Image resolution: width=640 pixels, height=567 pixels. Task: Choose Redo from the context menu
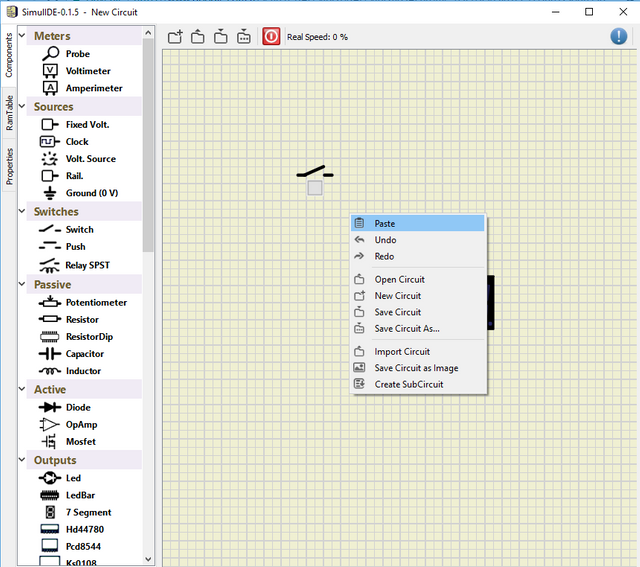click(x=418, y=256)
